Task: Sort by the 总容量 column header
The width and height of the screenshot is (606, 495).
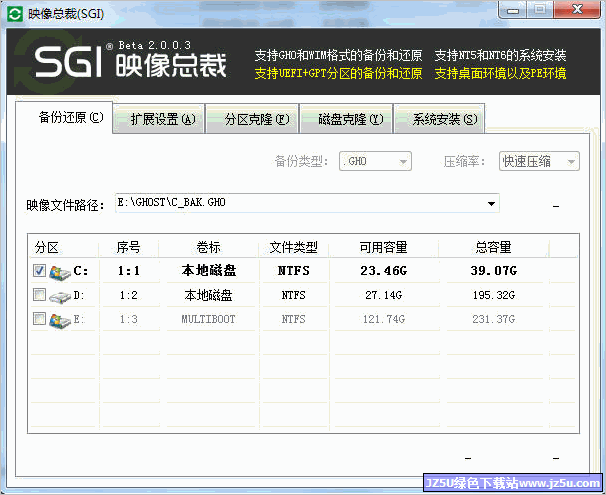Action: pos(494,247)
